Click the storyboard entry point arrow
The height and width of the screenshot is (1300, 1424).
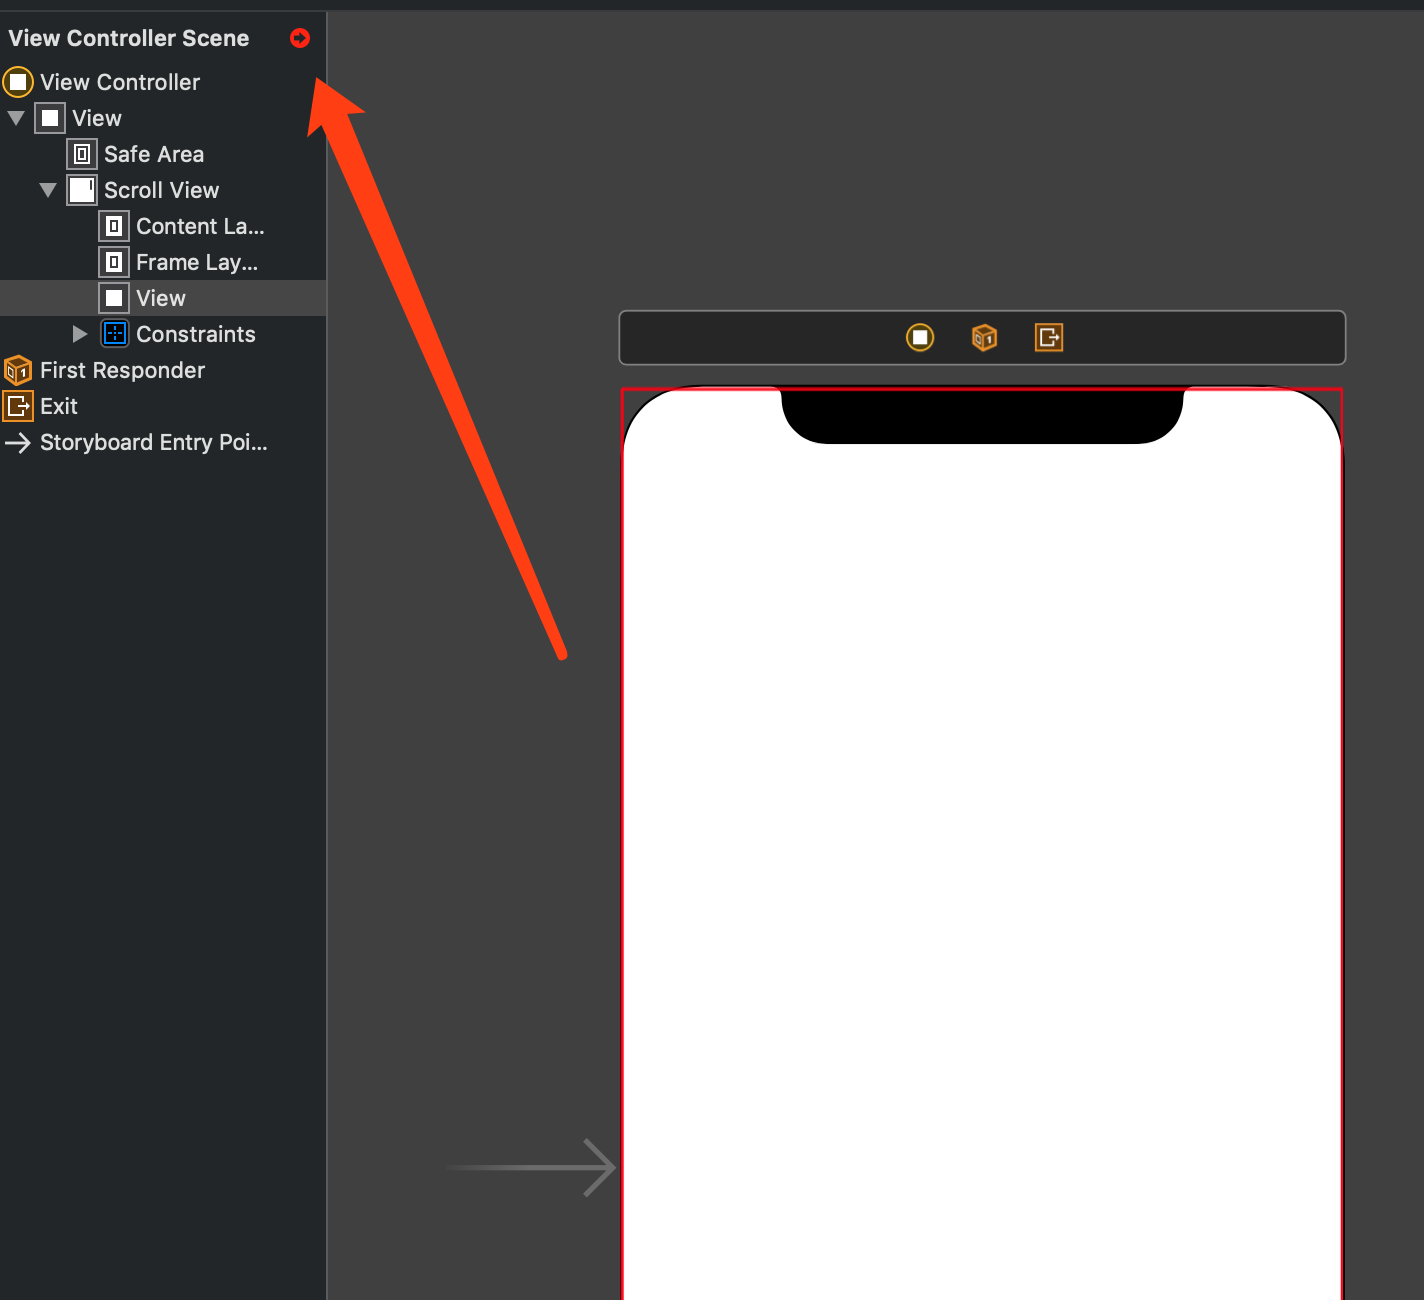(x=531, y=1167)
